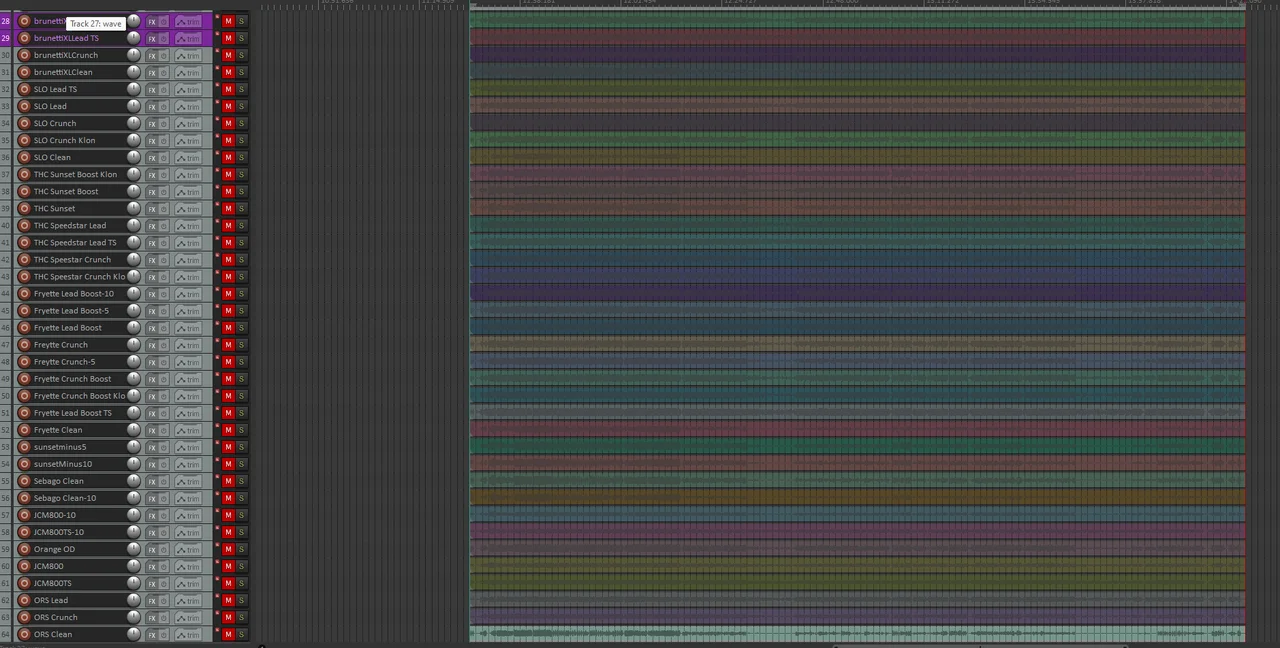
Task: Toggle mute on THC Speedstar Lead
Action: (x=228, y=225)
